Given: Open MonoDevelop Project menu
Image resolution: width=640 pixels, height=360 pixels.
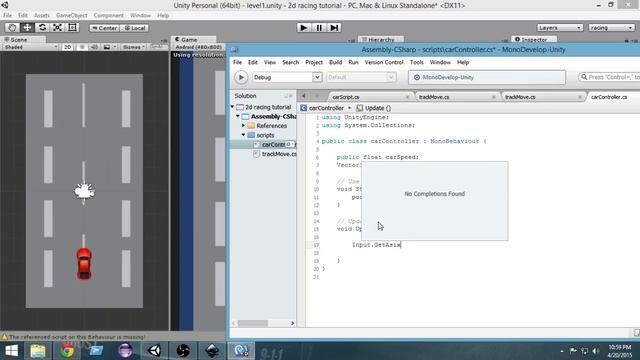Looking at the screenshot, I should click(314, 62).
